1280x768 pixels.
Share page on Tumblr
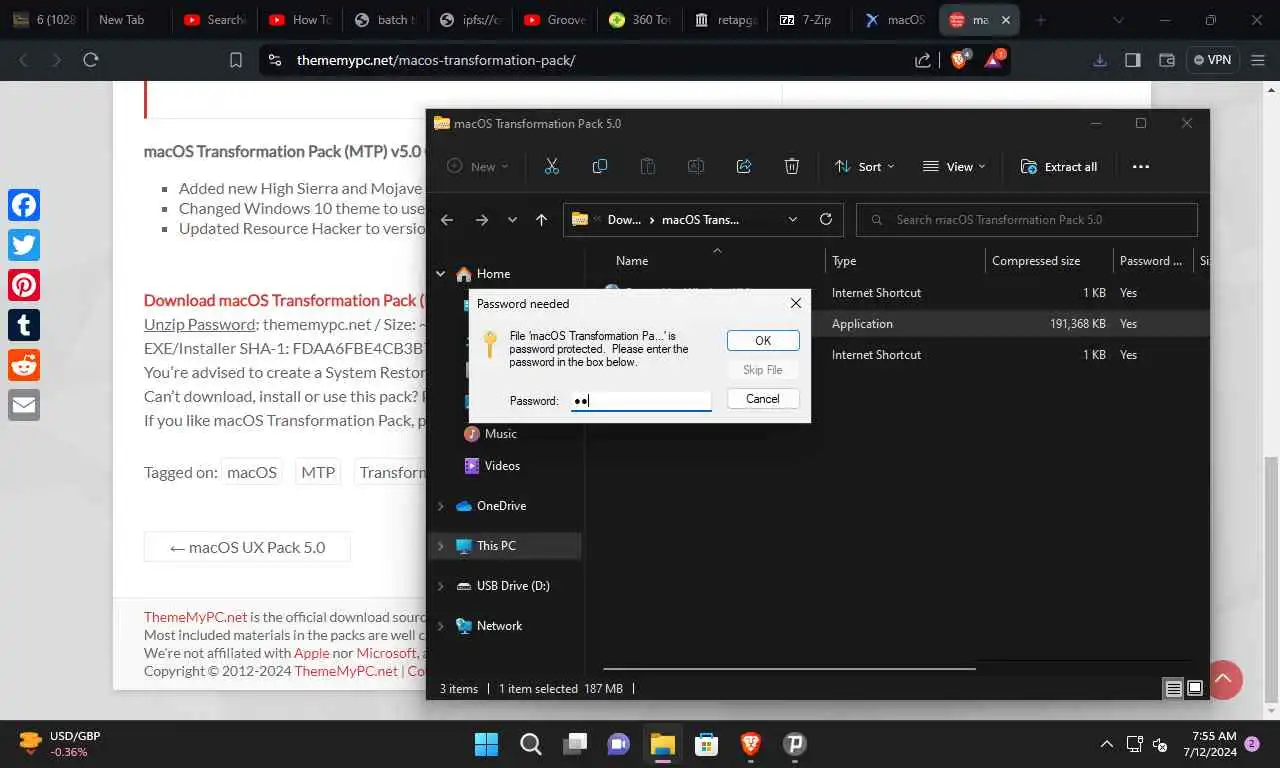[24, 325]
